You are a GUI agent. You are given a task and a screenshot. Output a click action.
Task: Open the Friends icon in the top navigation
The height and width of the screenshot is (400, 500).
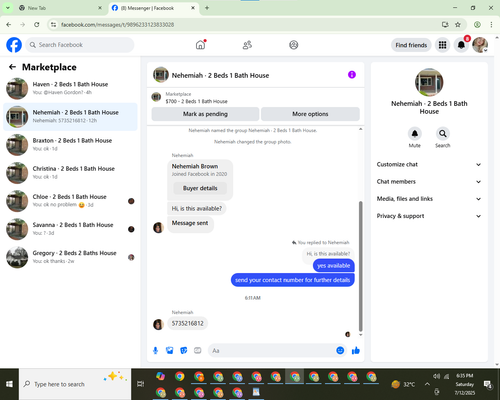click(247, 45)
